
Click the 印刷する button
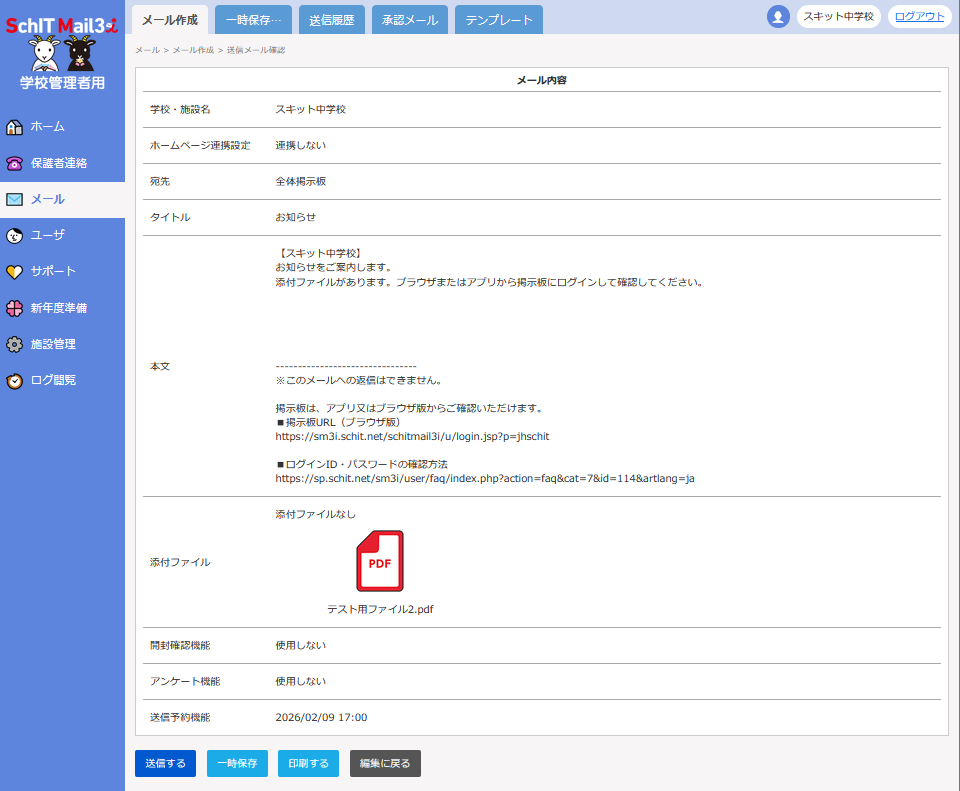pyautogui.click(x=308, y=764)
